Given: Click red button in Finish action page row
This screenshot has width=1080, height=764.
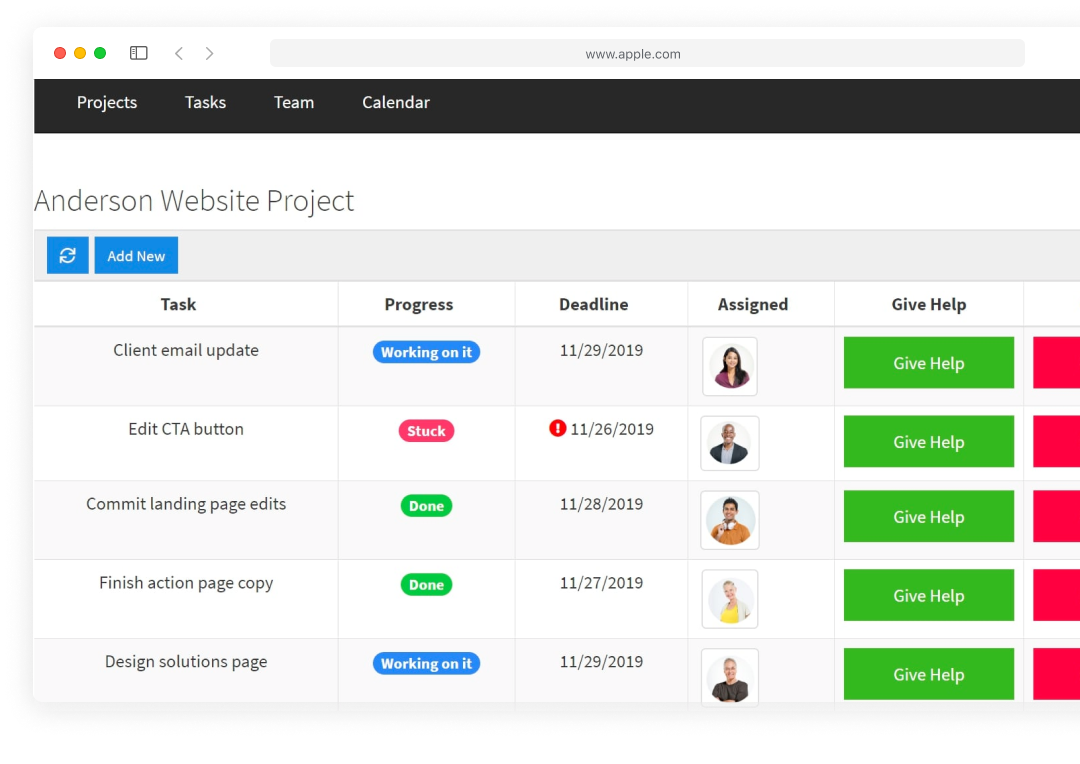Looking at the screenshot, I should [x=1057, y=595].
